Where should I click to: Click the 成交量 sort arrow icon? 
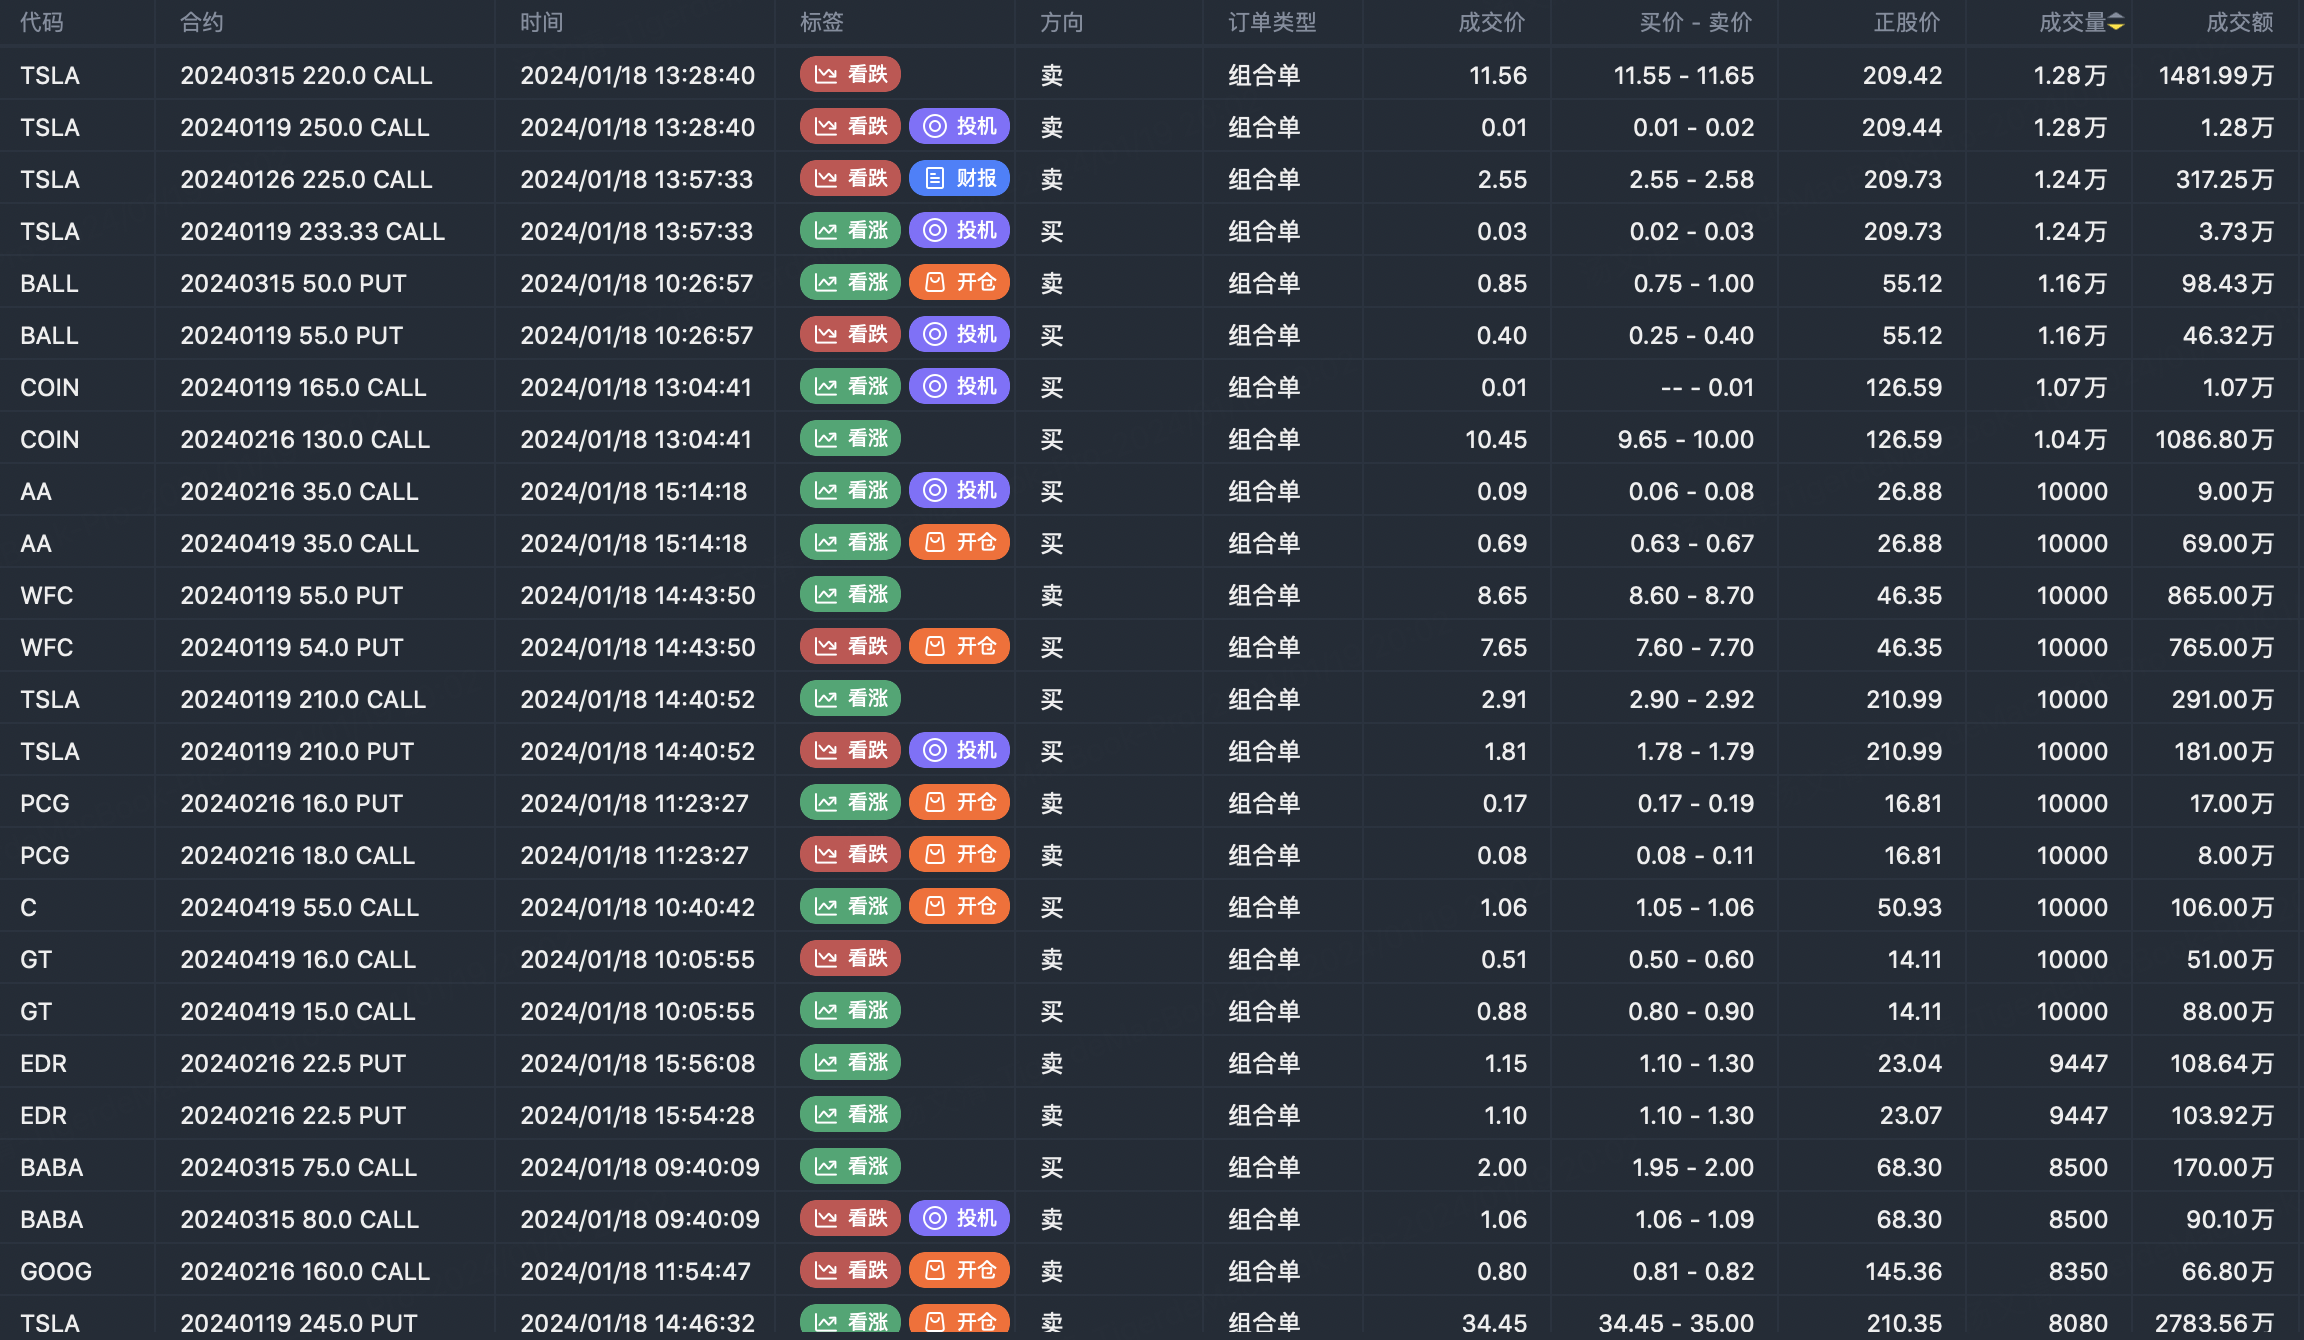pos(2116,22)
